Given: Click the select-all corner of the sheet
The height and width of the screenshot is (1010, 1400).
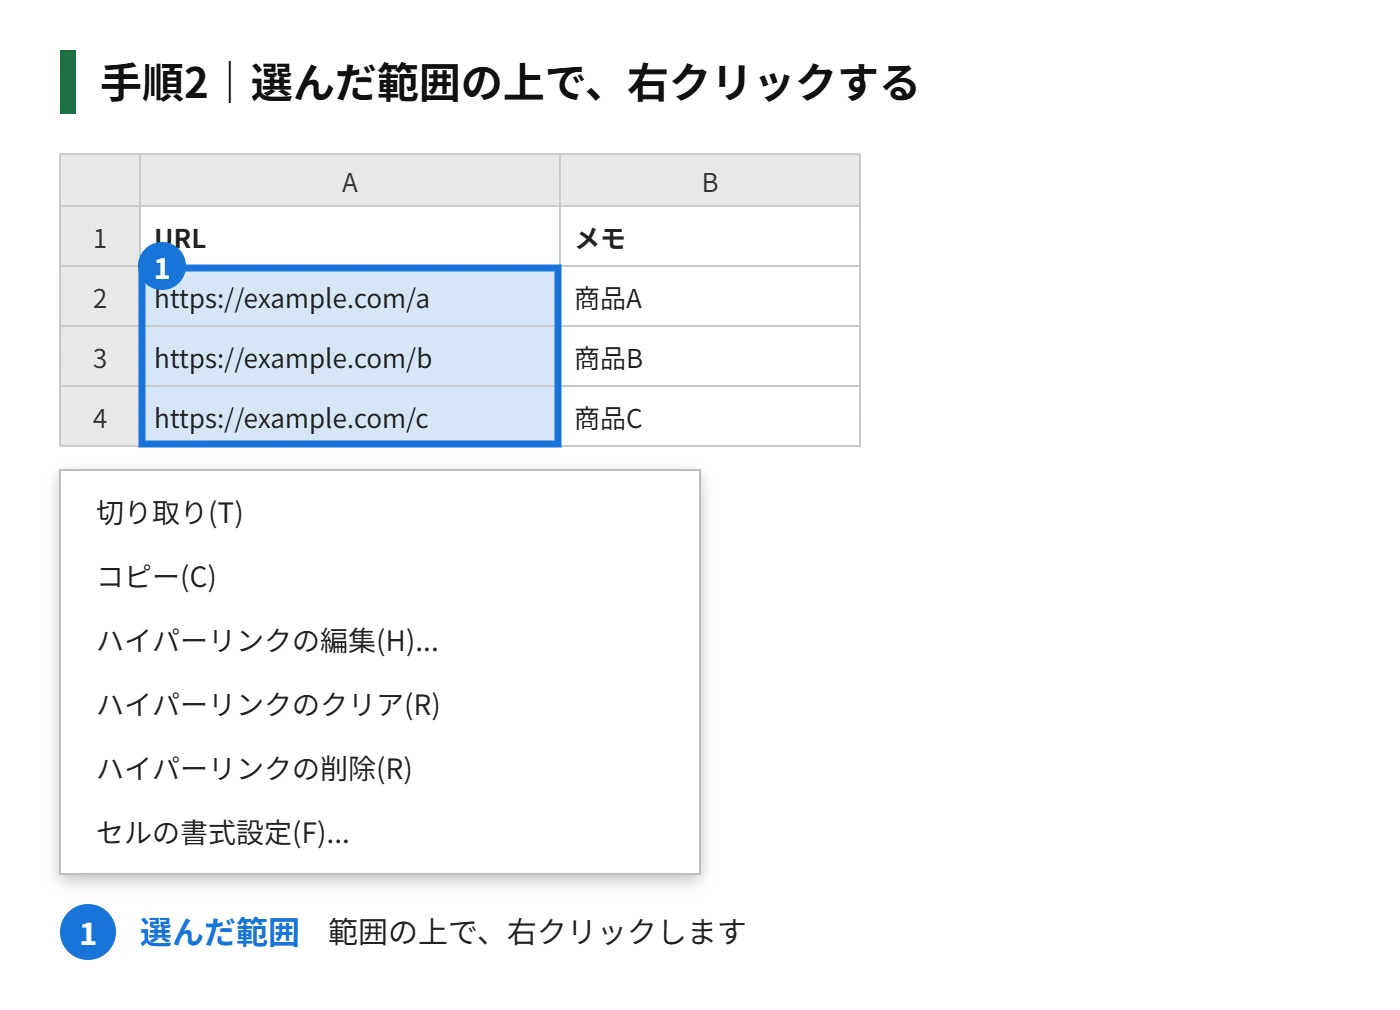Looking at the screenshot, I should click(x=100, y=181).
